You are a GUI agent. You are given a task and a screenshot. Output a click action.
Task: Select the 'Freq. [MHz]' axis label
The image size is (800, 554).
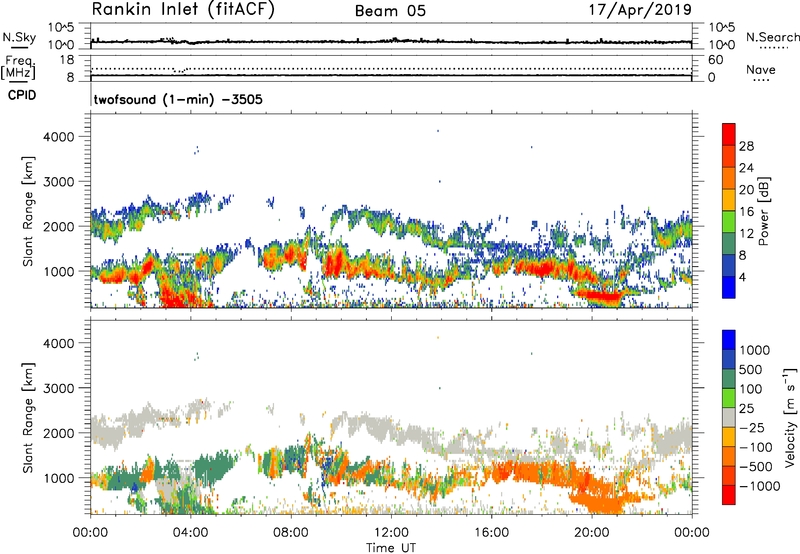point(18,67)
